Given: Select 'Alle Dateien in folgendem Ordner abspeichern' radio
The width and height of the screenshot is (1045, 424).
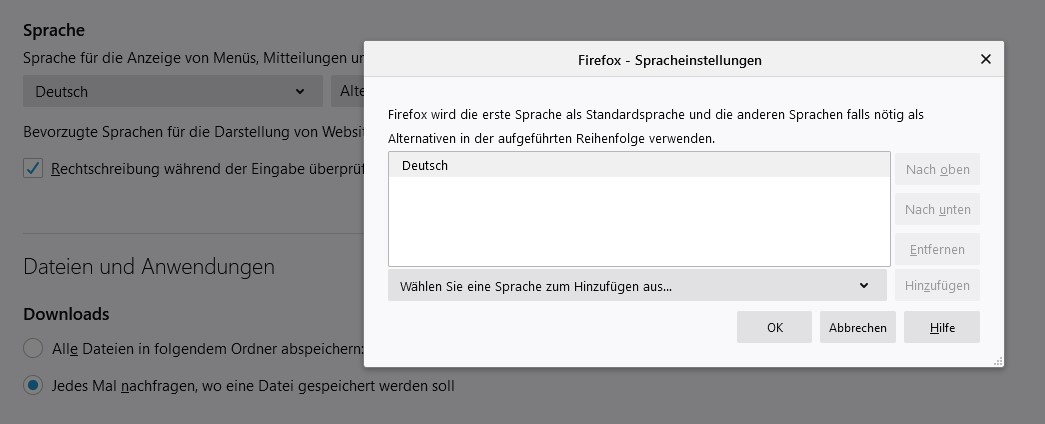Looking at the screenshot, I should point(34,349).
